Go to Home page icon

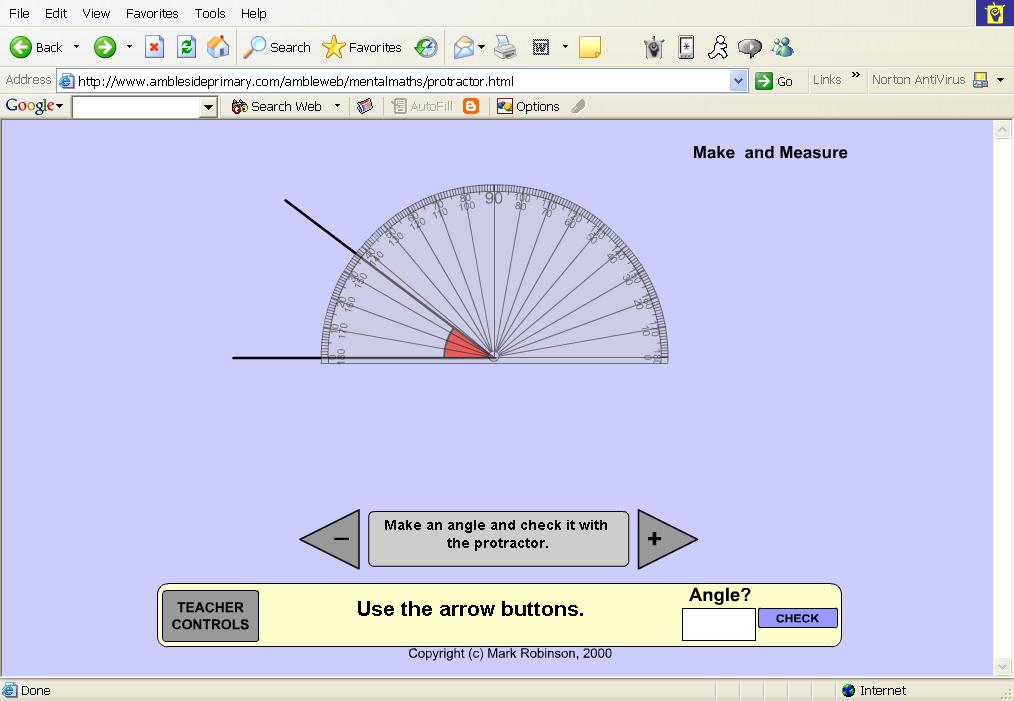coord(218,47)
